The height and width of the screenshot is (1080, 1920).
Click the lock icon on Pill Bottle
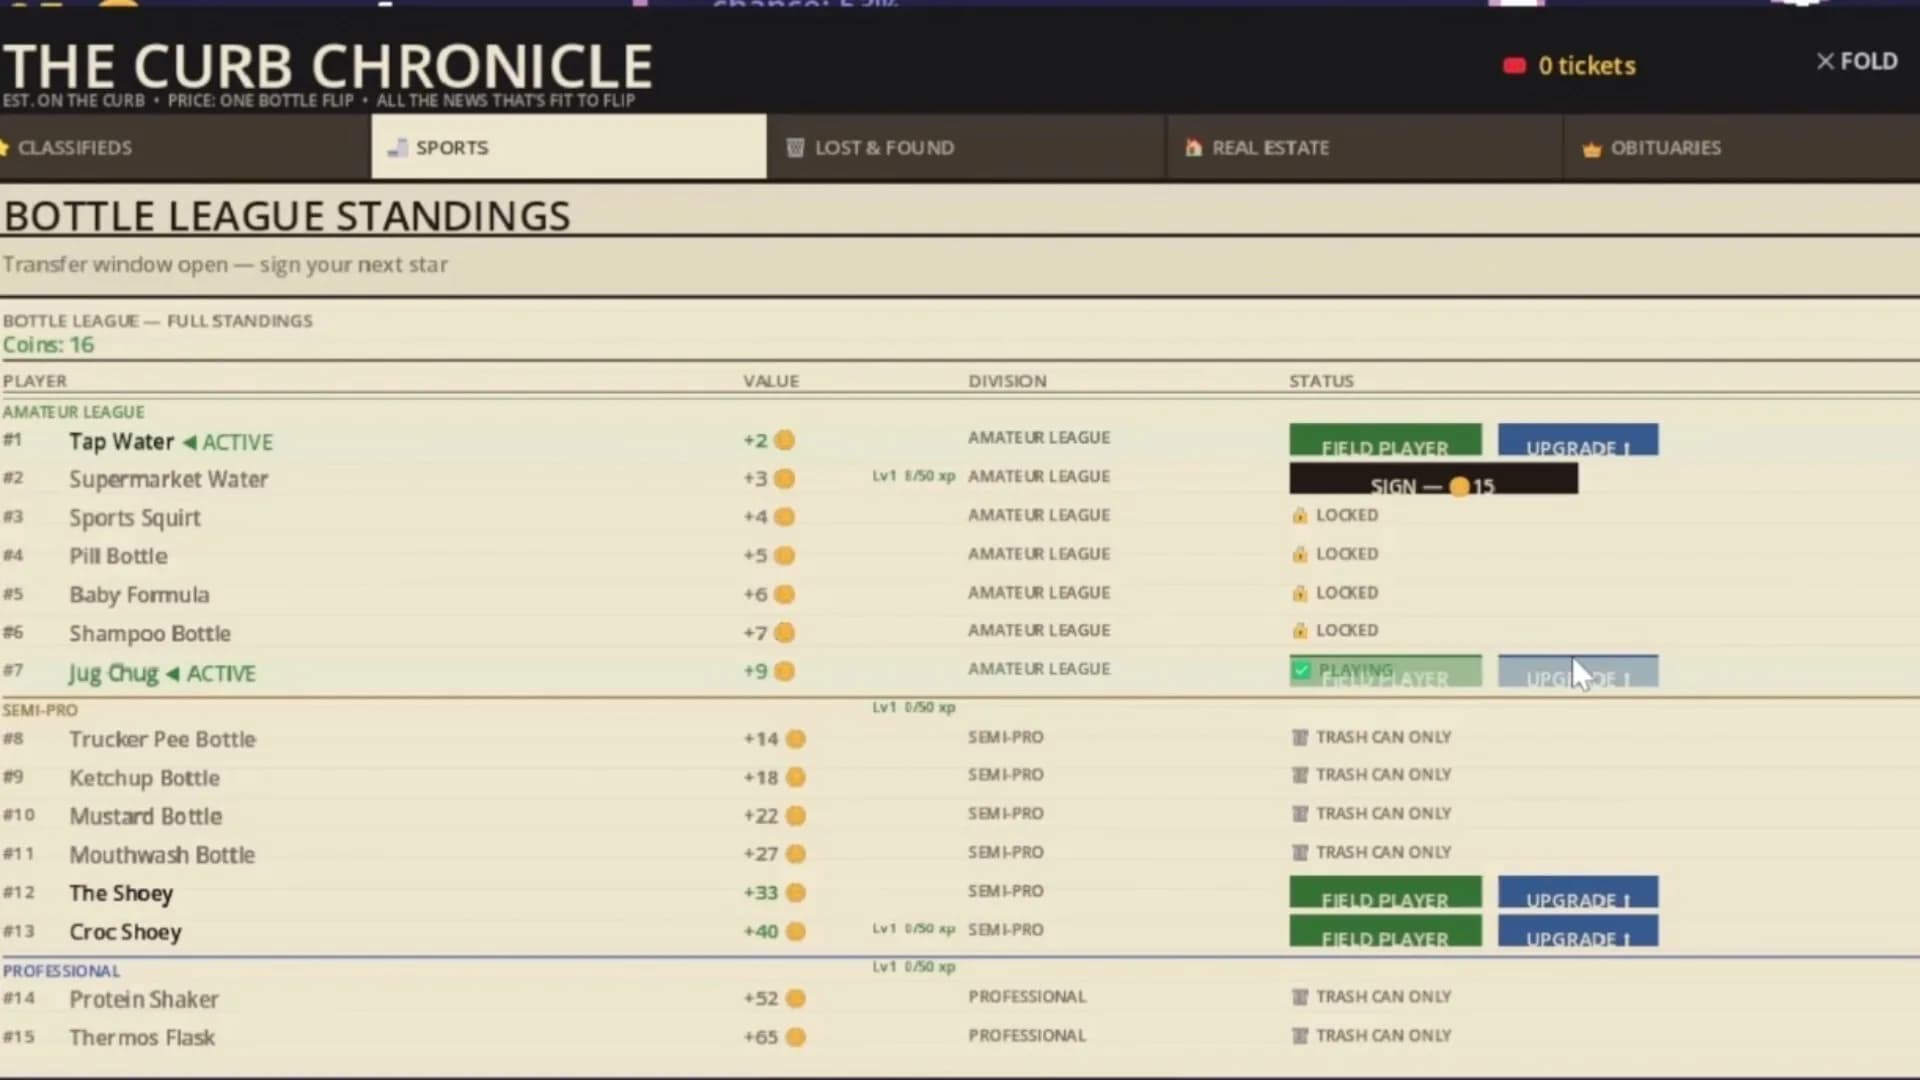click(x=1300, y=554)
